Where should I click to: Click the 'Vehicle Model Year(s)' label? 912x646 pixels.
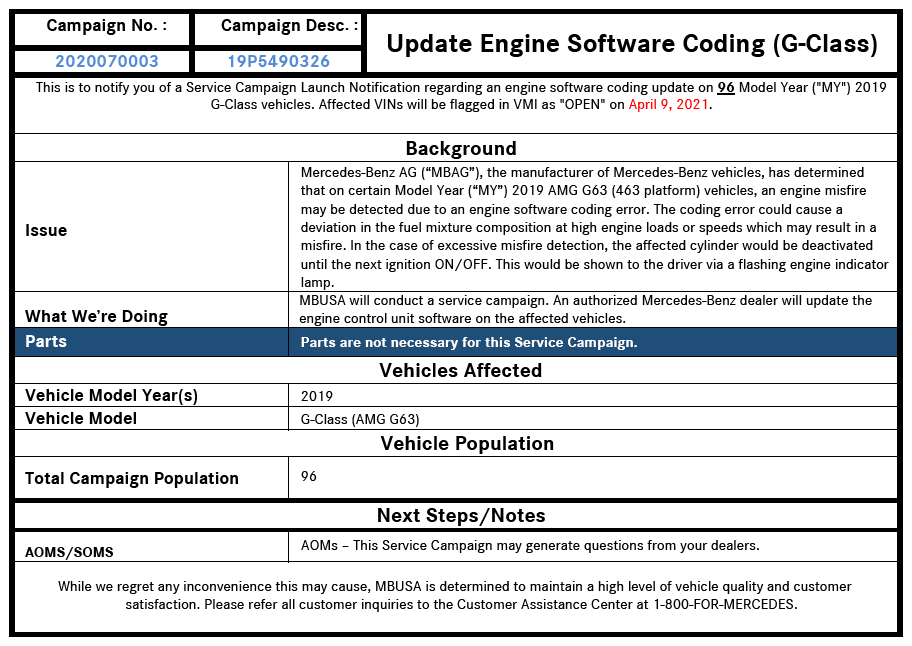111,395
